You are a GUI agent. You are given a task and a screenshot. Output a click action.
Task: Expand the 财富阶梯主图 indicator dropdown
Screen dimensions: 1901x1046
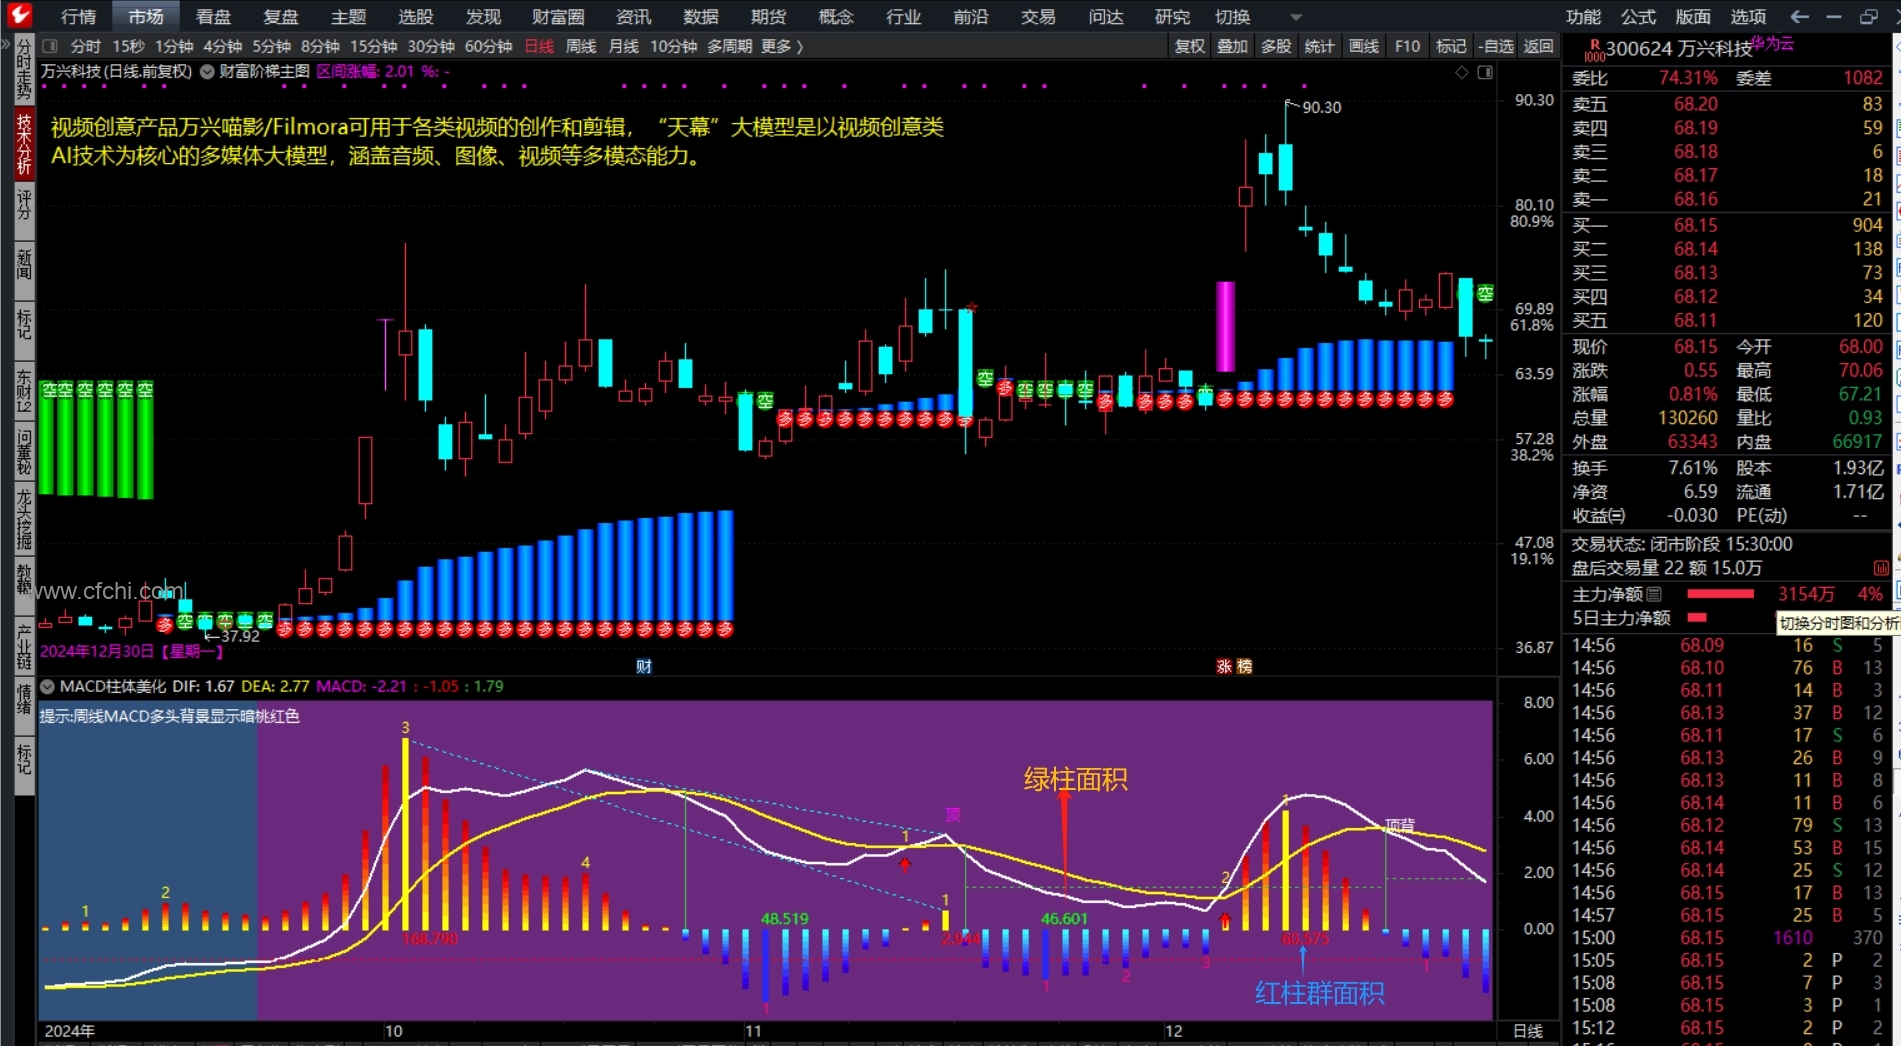pyautogui.click(x=207, y=72)
